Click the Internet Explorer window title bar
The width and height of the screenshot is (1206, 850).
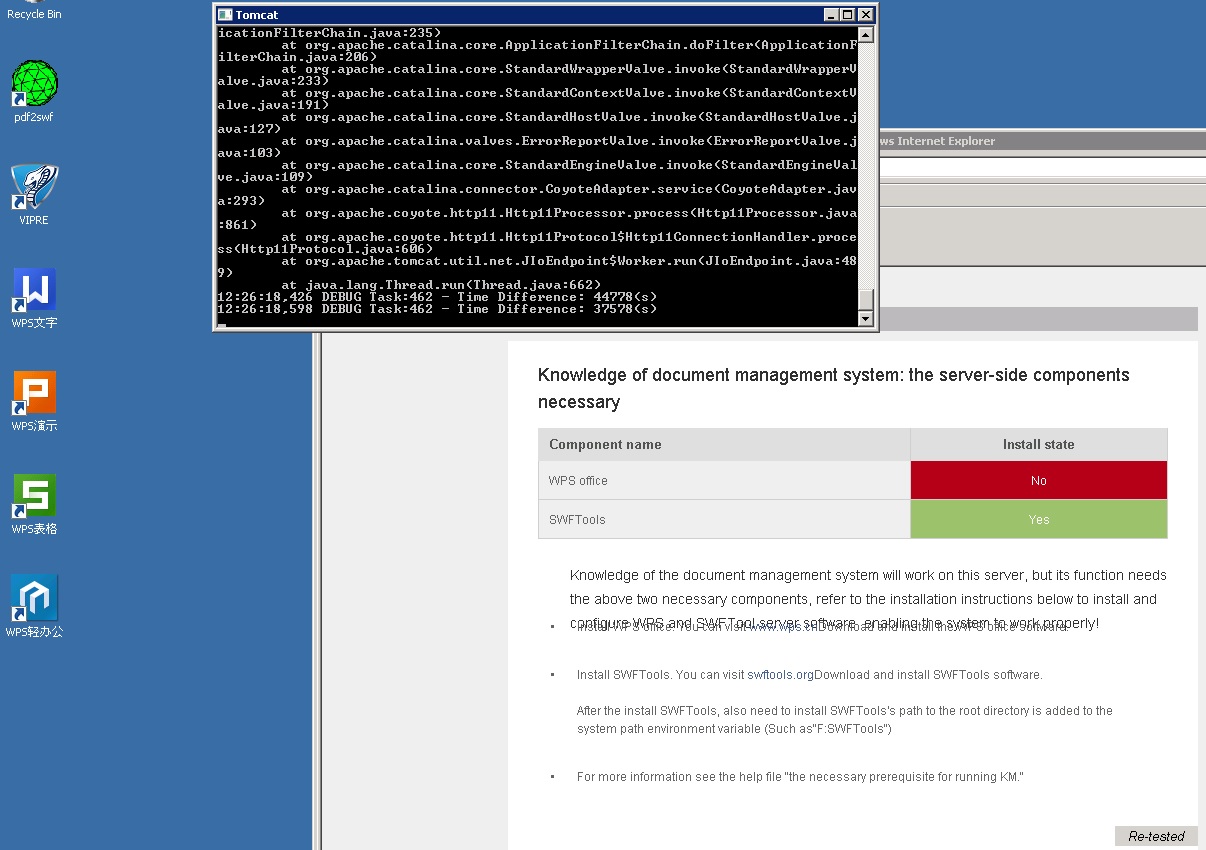pos(1042,141)
